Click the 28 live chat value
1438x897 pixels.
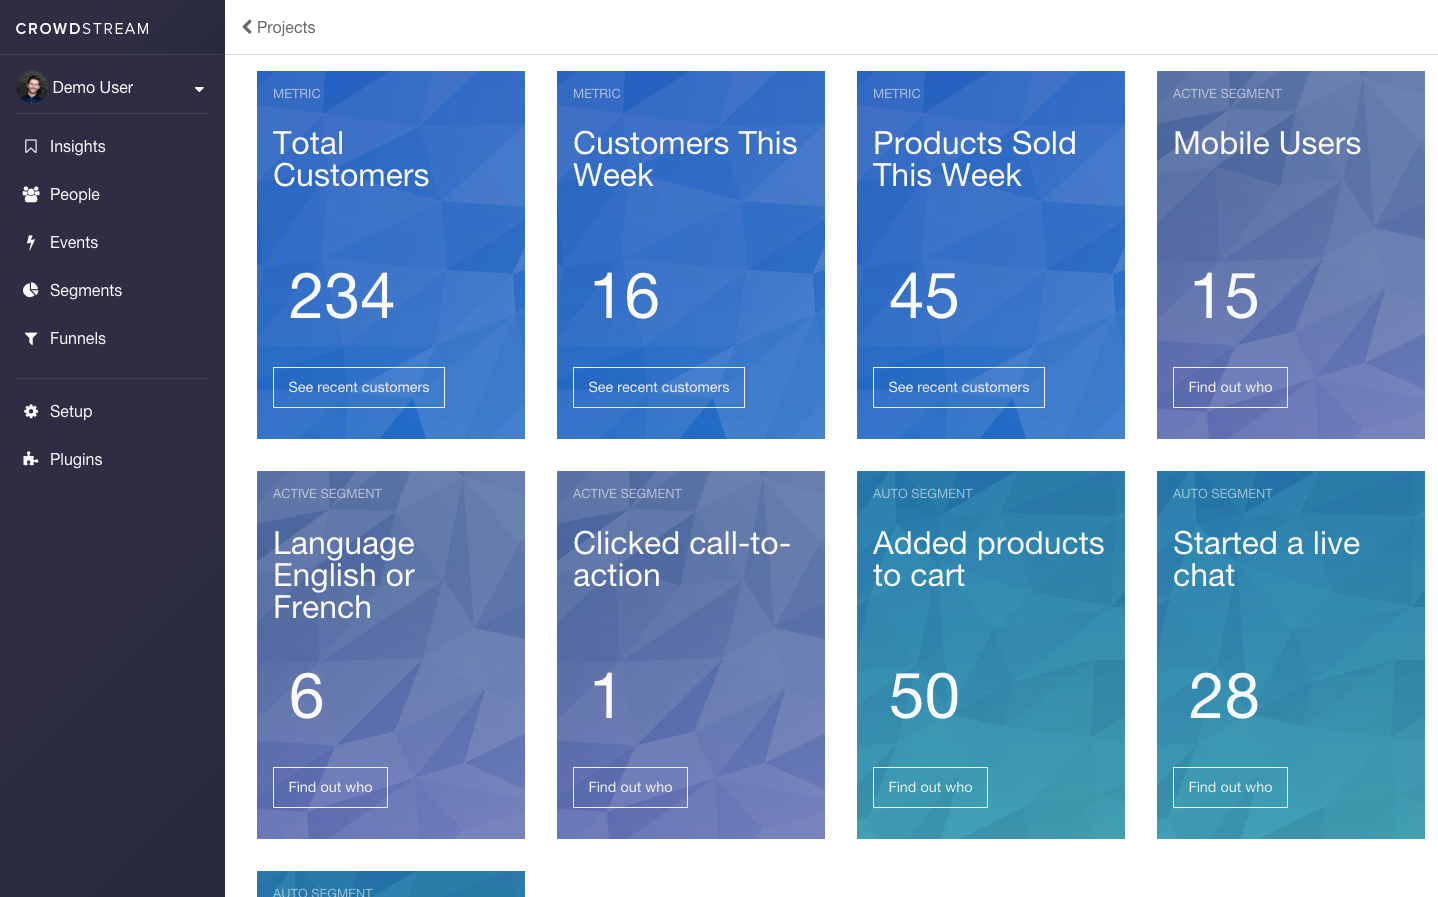pos(1224,696)
